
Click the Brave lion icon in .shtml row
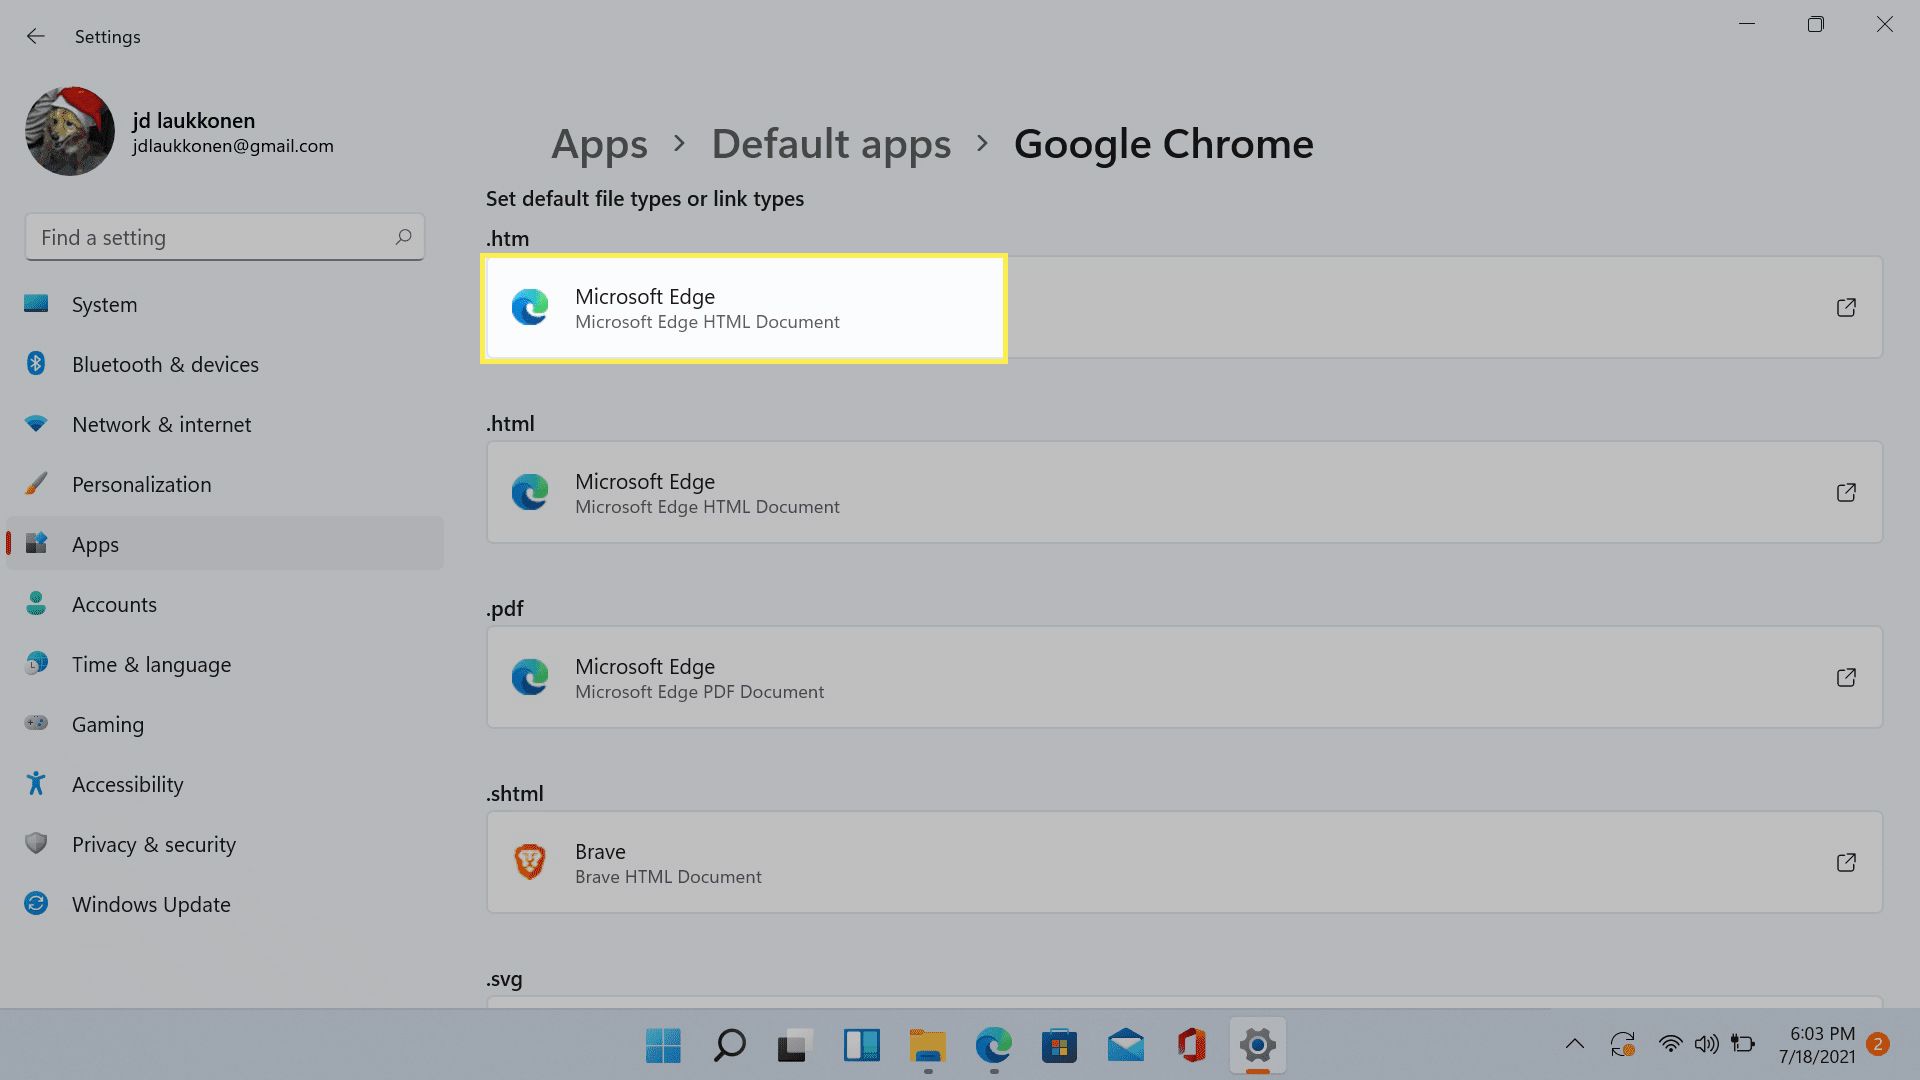(x=530, y=862)
